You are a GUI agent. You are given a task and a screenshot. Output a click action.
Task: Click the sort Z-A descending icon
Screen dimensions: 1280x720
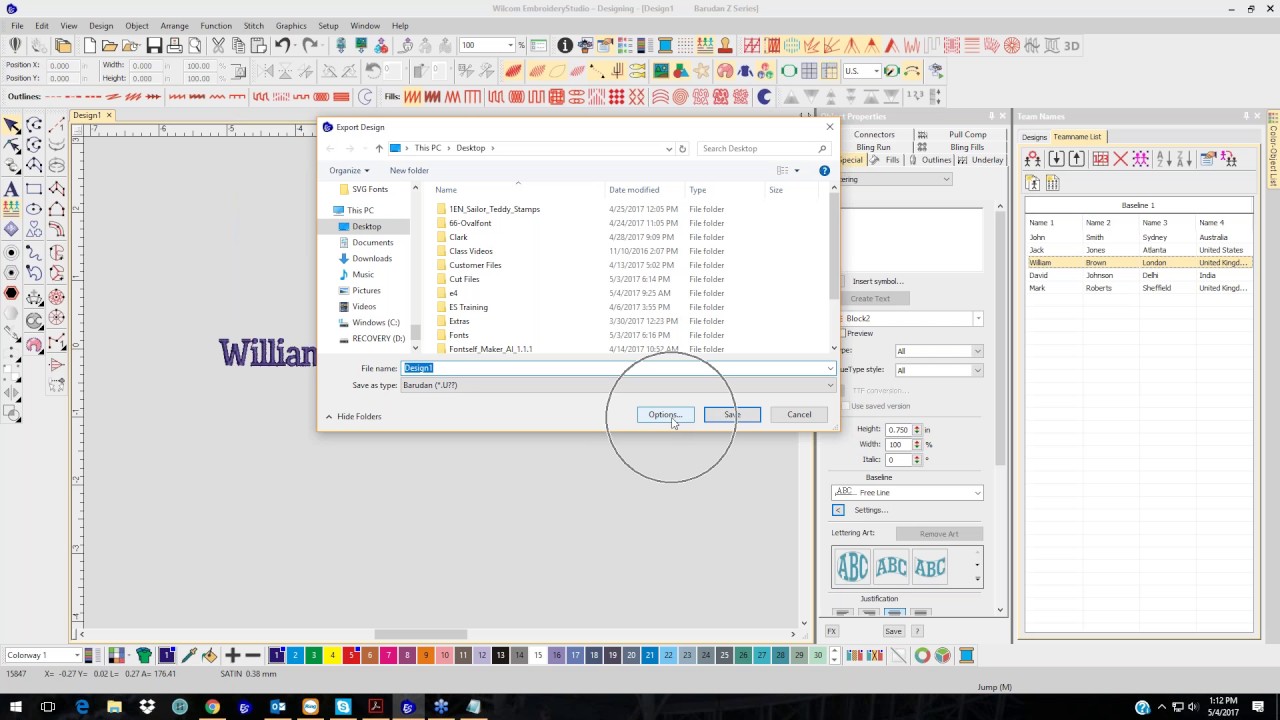tap(1184, 159)
